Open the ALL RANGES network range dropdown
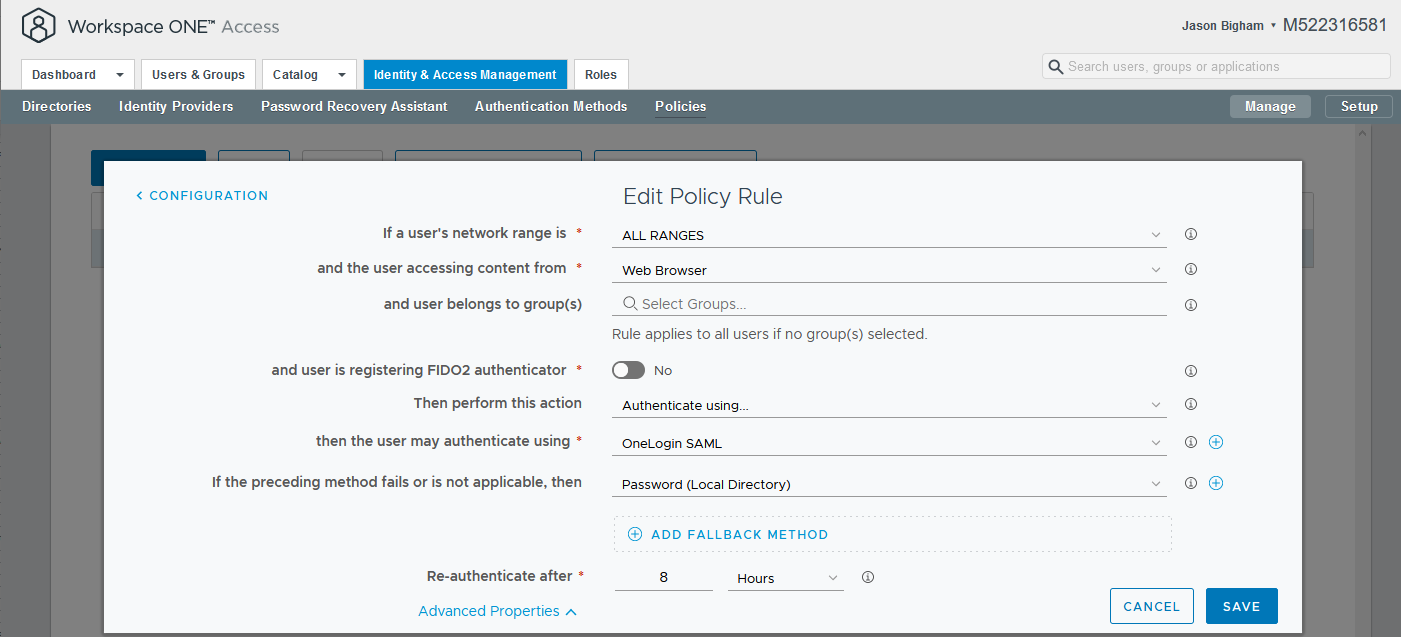 888,236
